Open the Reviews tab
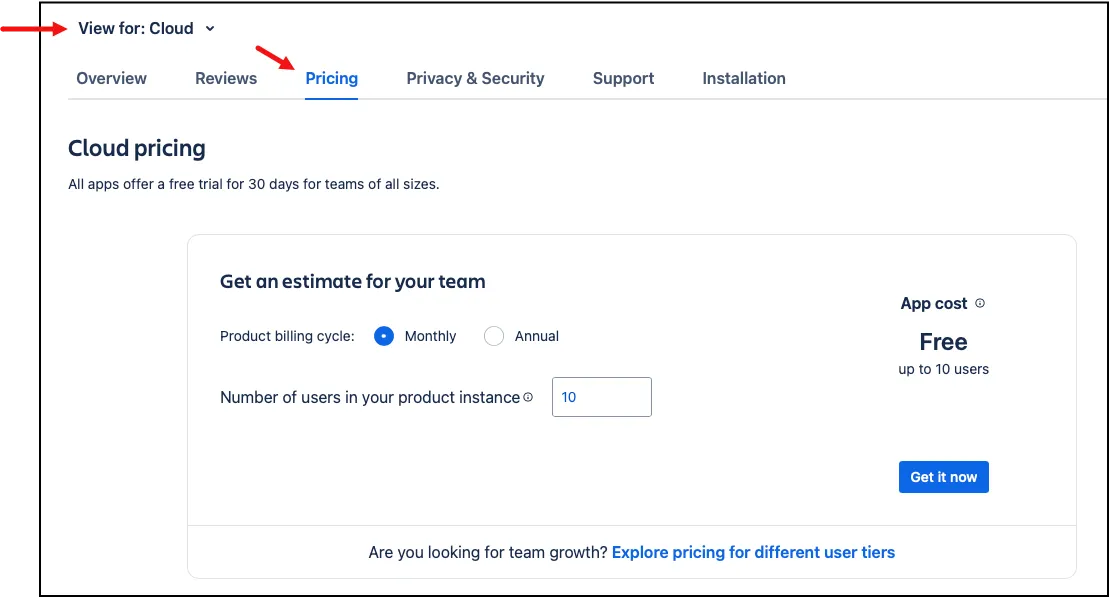The image size is (1109, 597). 226,79
